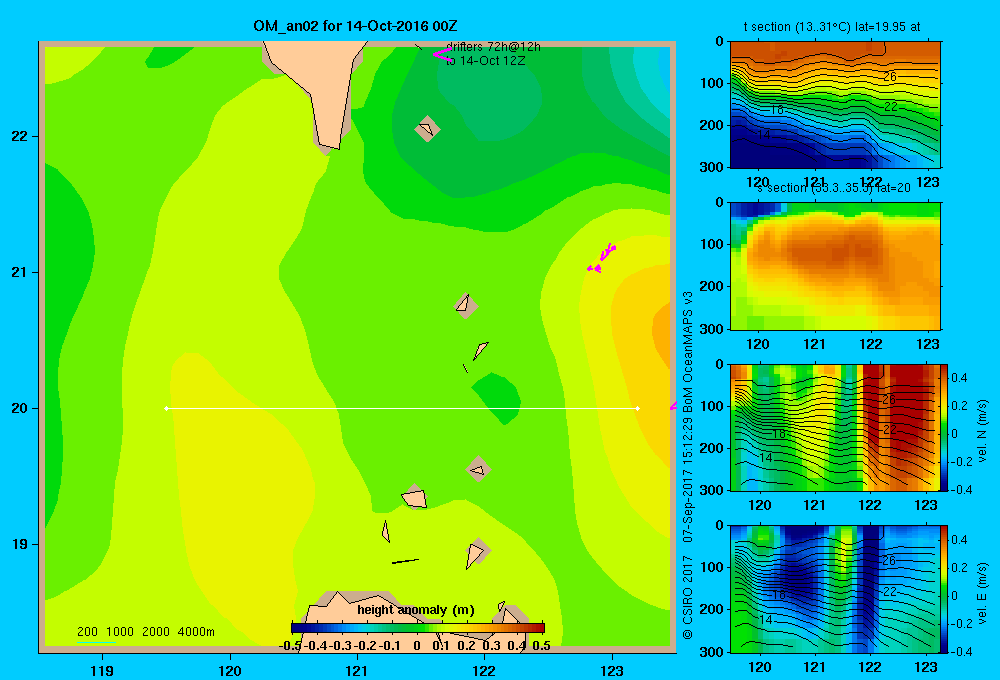Click the island near 121.95E 19.55N

pyautogui.click(x=478, y=469)
